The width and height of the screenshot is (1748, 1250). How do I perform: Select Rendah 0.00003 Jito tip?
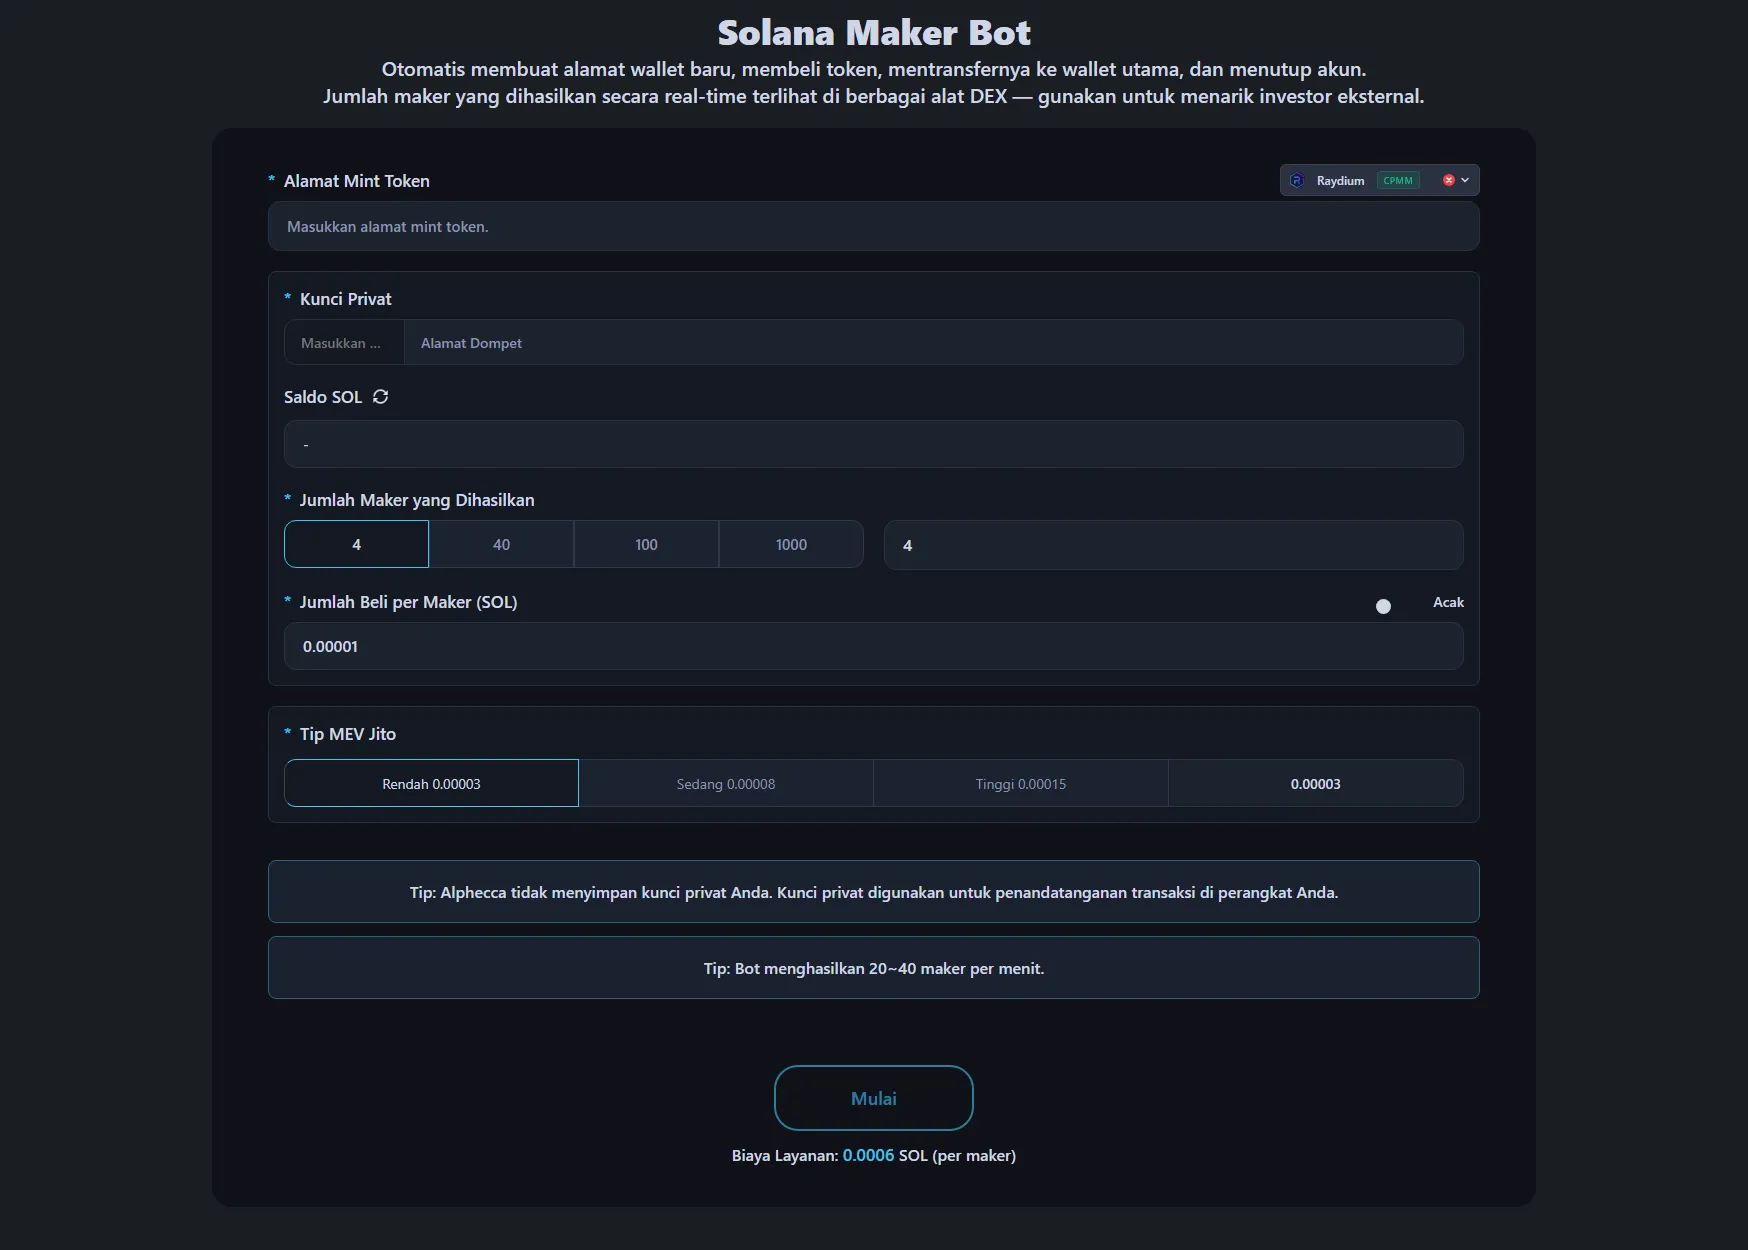[431, 784]
